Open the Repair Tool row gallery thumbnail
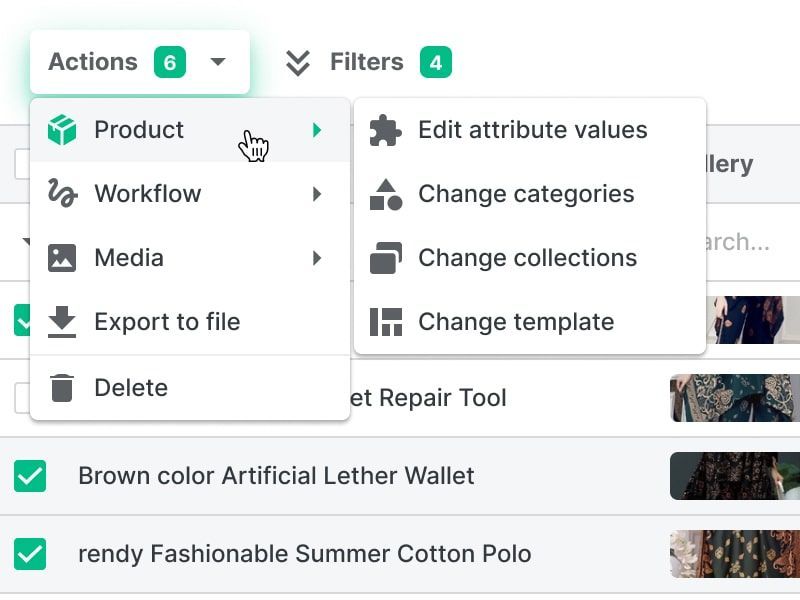The height and width of the screenshot is (600, 800). pyautogui.click(x=735, y=398)
